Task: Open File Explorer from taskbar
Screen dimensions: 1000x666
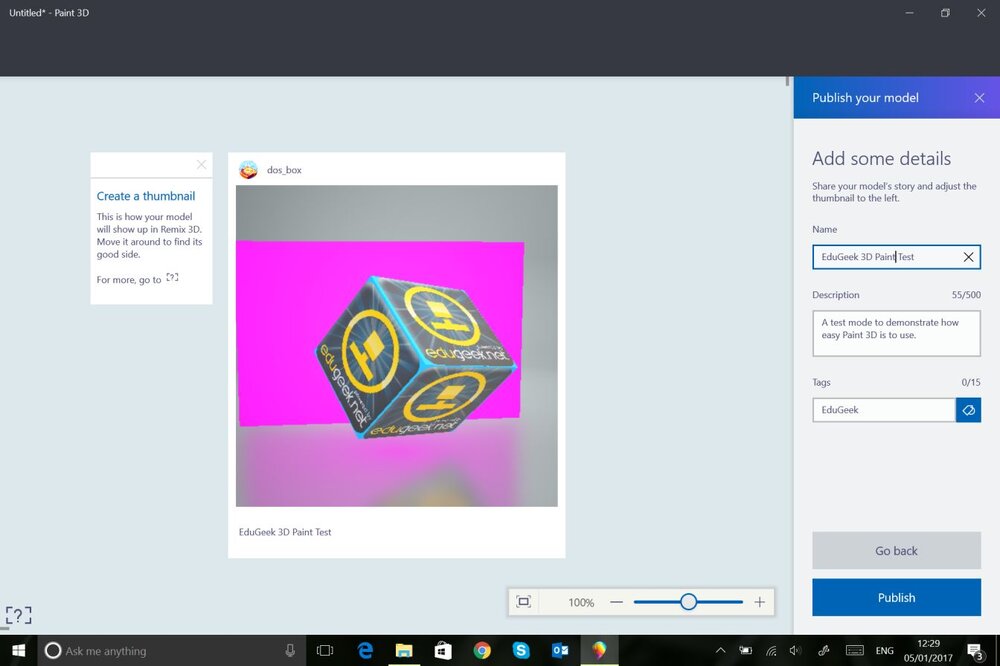Action: click(404, 651)
